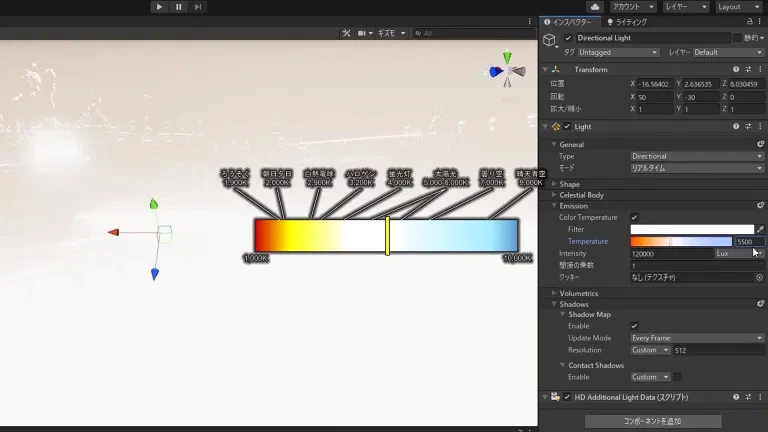768x432 pixels.
Task: Click the scene orientation gizmo green Y axis
Action: click(507, 57)
